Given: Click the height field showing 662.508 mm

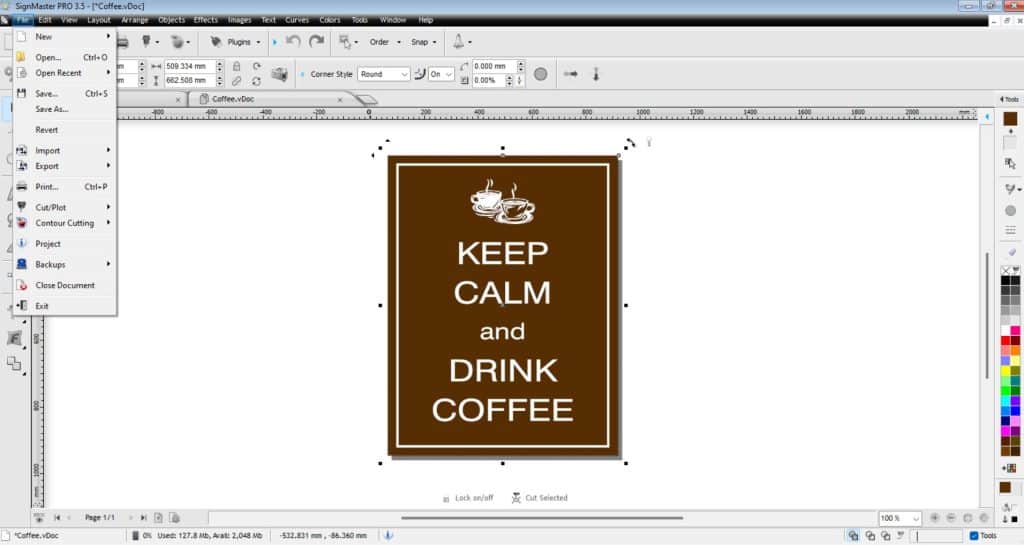Looking at the screenshot, I should click(189, 81).
